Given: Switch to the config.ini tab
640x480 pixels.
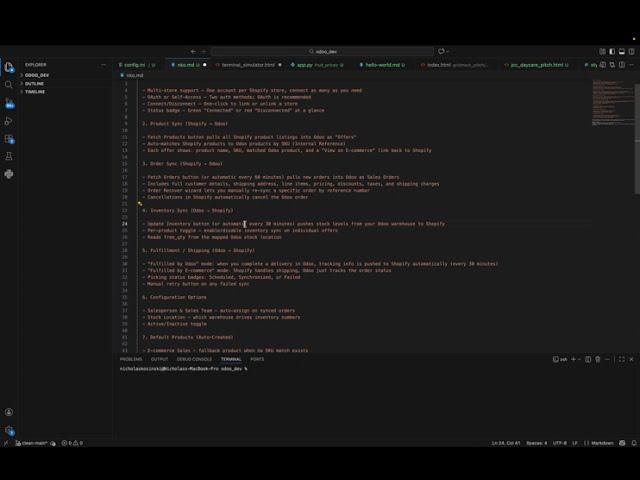Looking at the screenshot, I should pyautogui.click(x=137, y=65).
